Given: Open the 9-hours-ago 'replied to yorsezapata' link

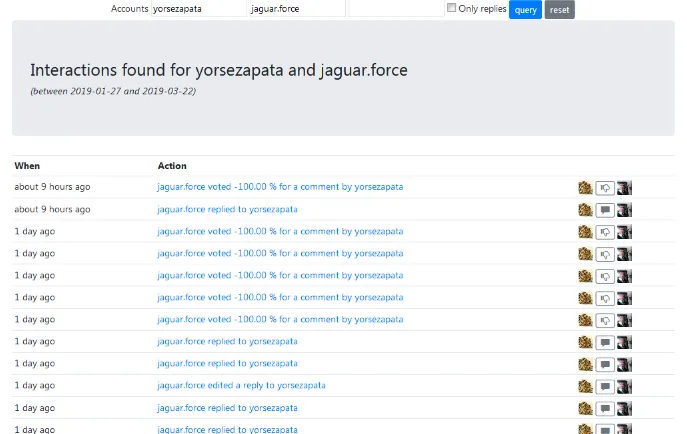Looking at the screenshot, I should click(x=227, y=209).
